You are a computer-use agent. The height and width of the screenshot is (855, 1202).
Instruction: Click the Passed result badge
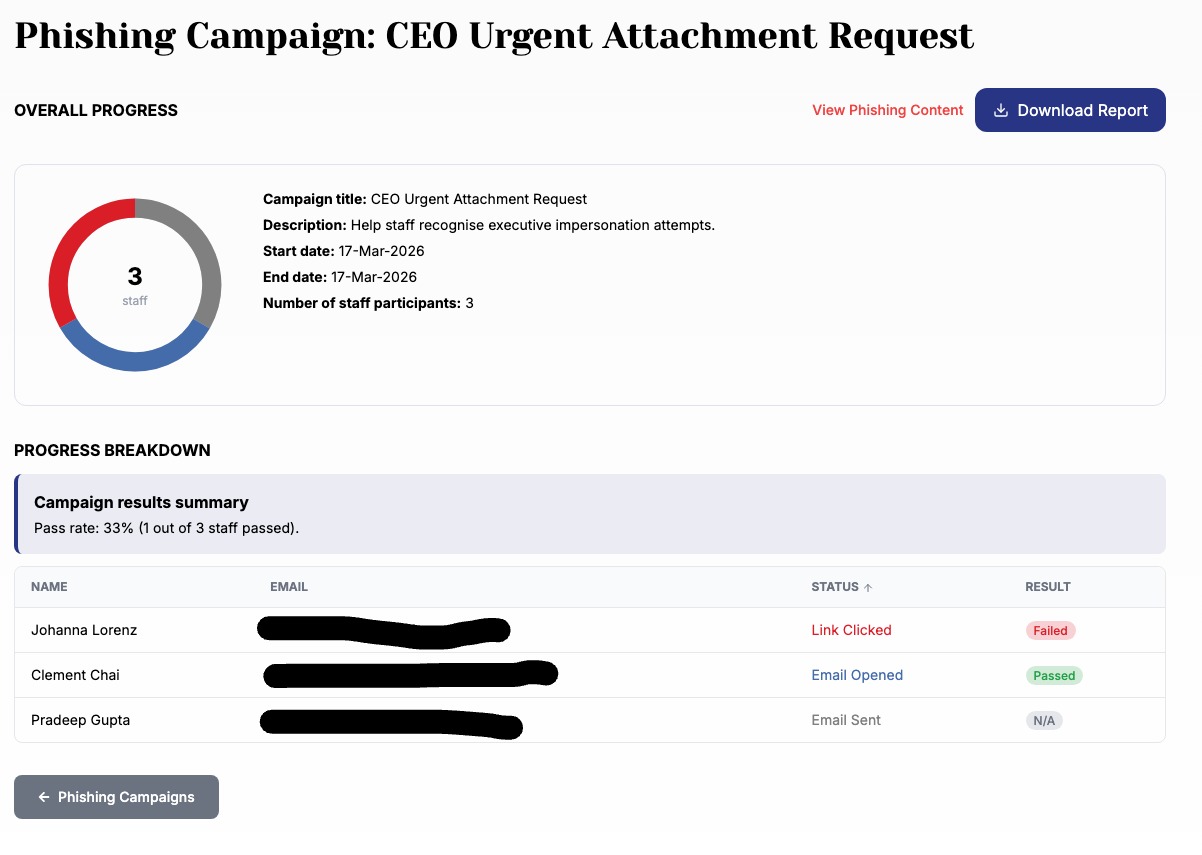[1054, 676]
